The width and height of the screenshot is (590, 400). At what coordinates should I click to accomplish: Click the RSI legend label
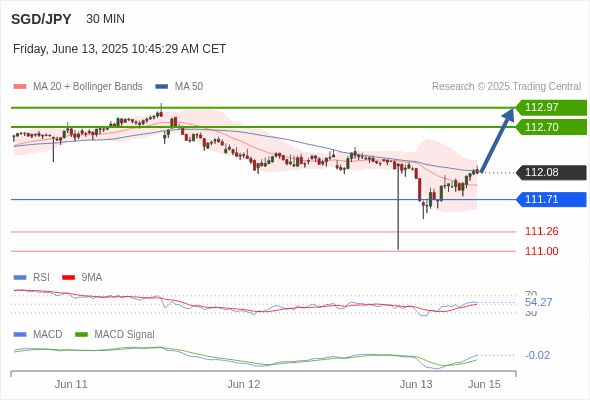[x=41, y=278]
